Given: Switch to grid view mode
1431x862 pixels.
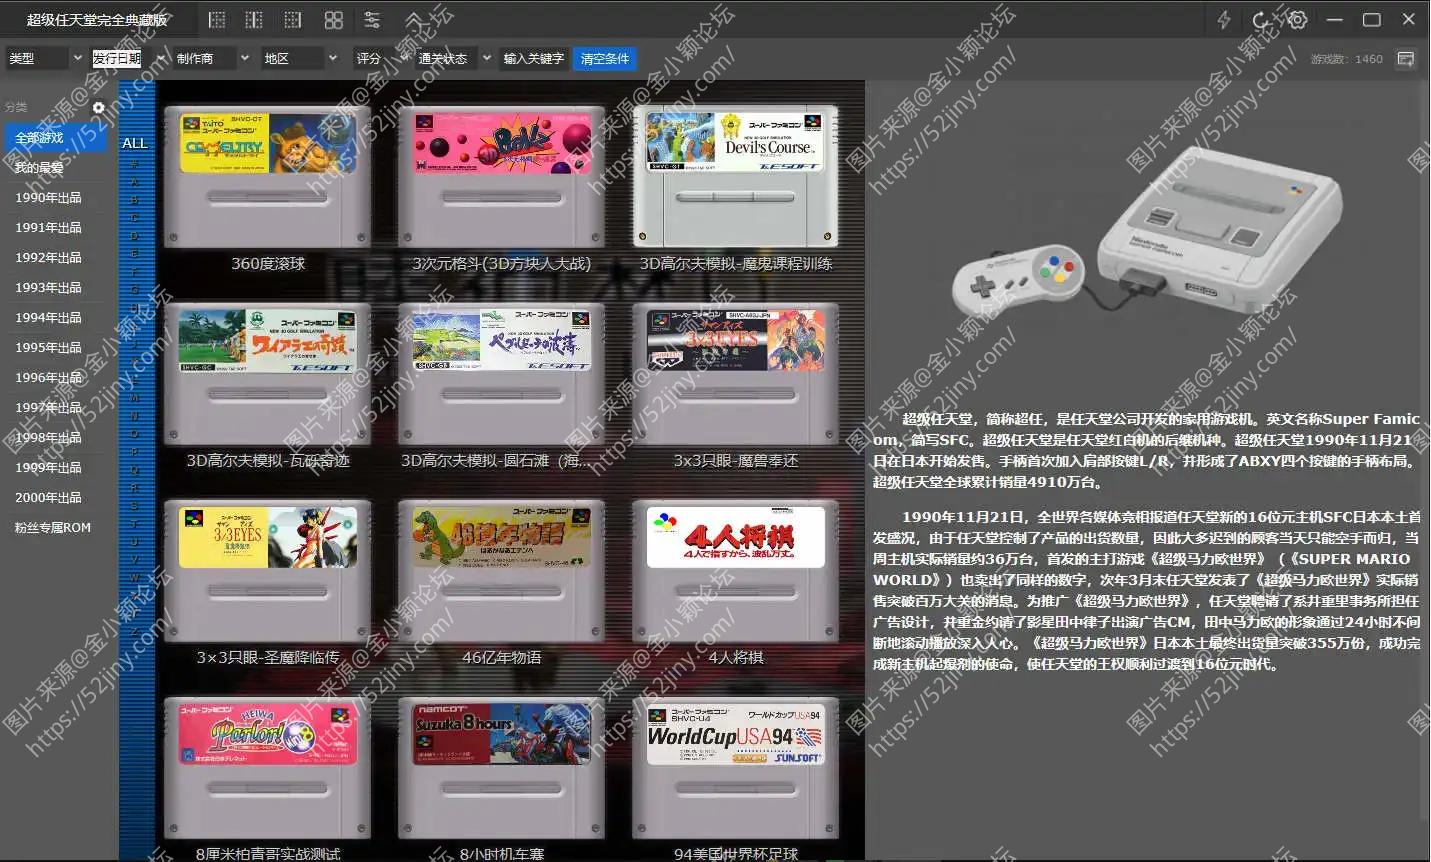Looking at the screenshot, I should (x=333, y=19).
